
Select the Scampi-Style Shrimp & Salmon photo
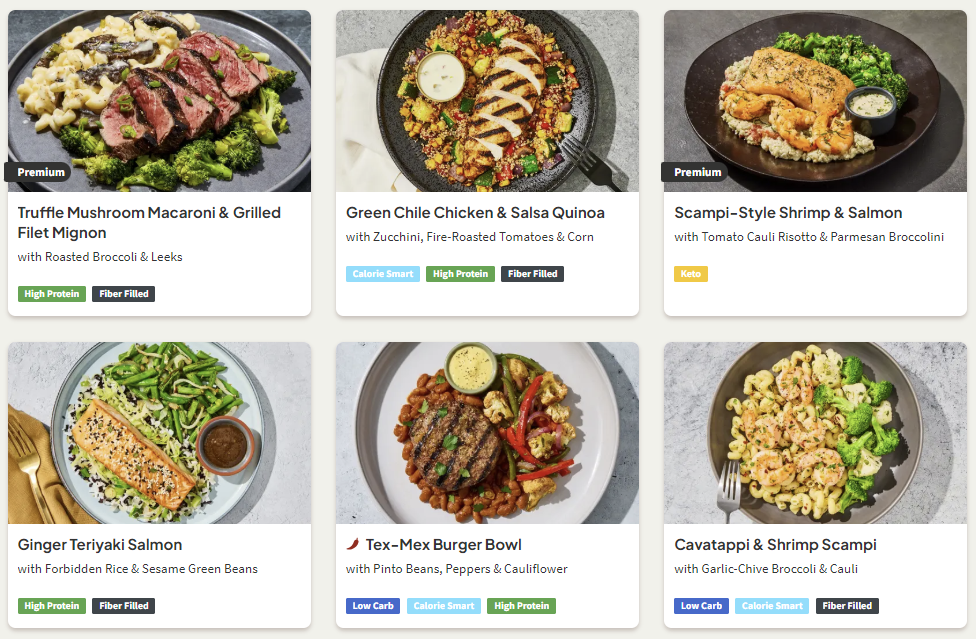[815, 100]
